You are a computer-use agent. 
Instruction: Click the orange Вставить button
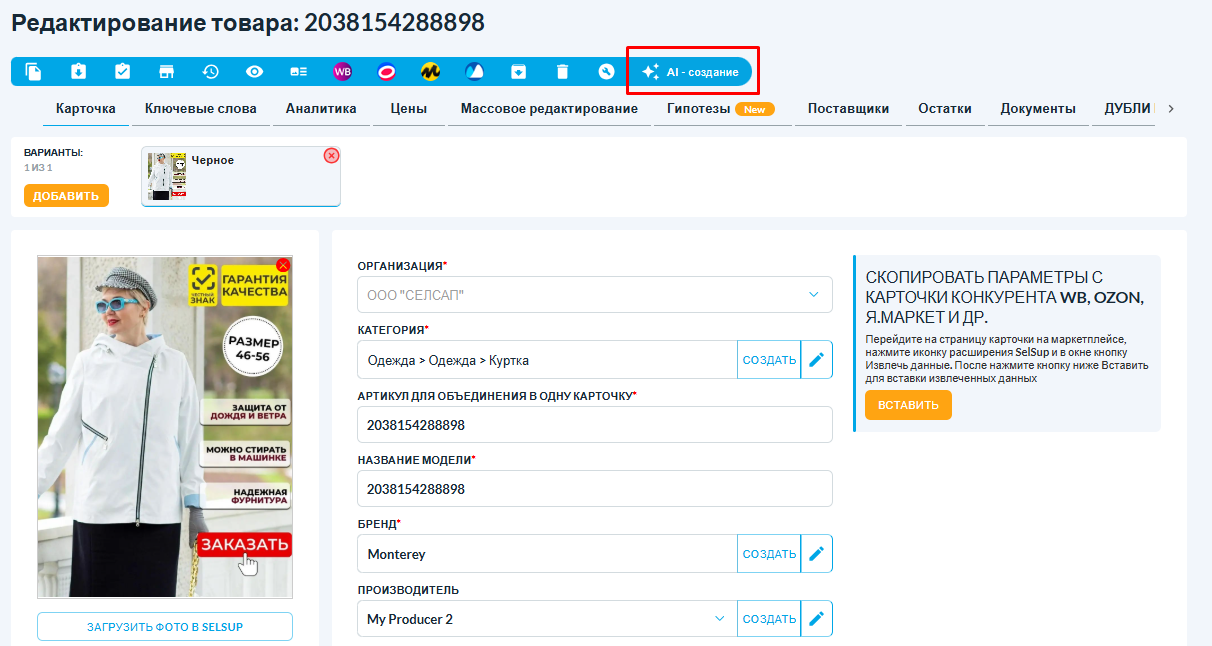click(x=907, y=405)
